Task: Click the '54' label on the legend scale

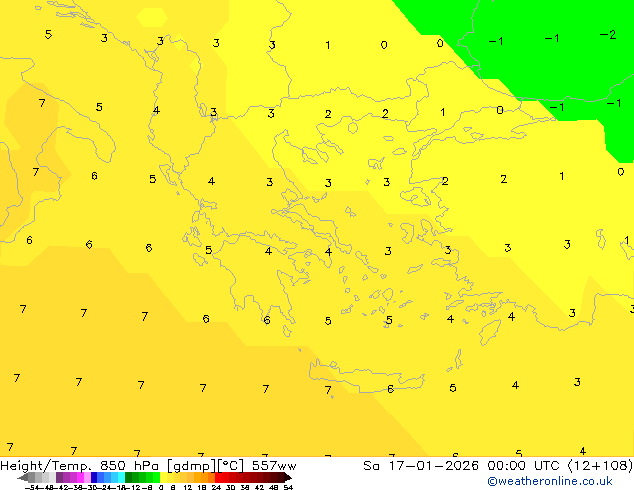Action: (288, 487)
